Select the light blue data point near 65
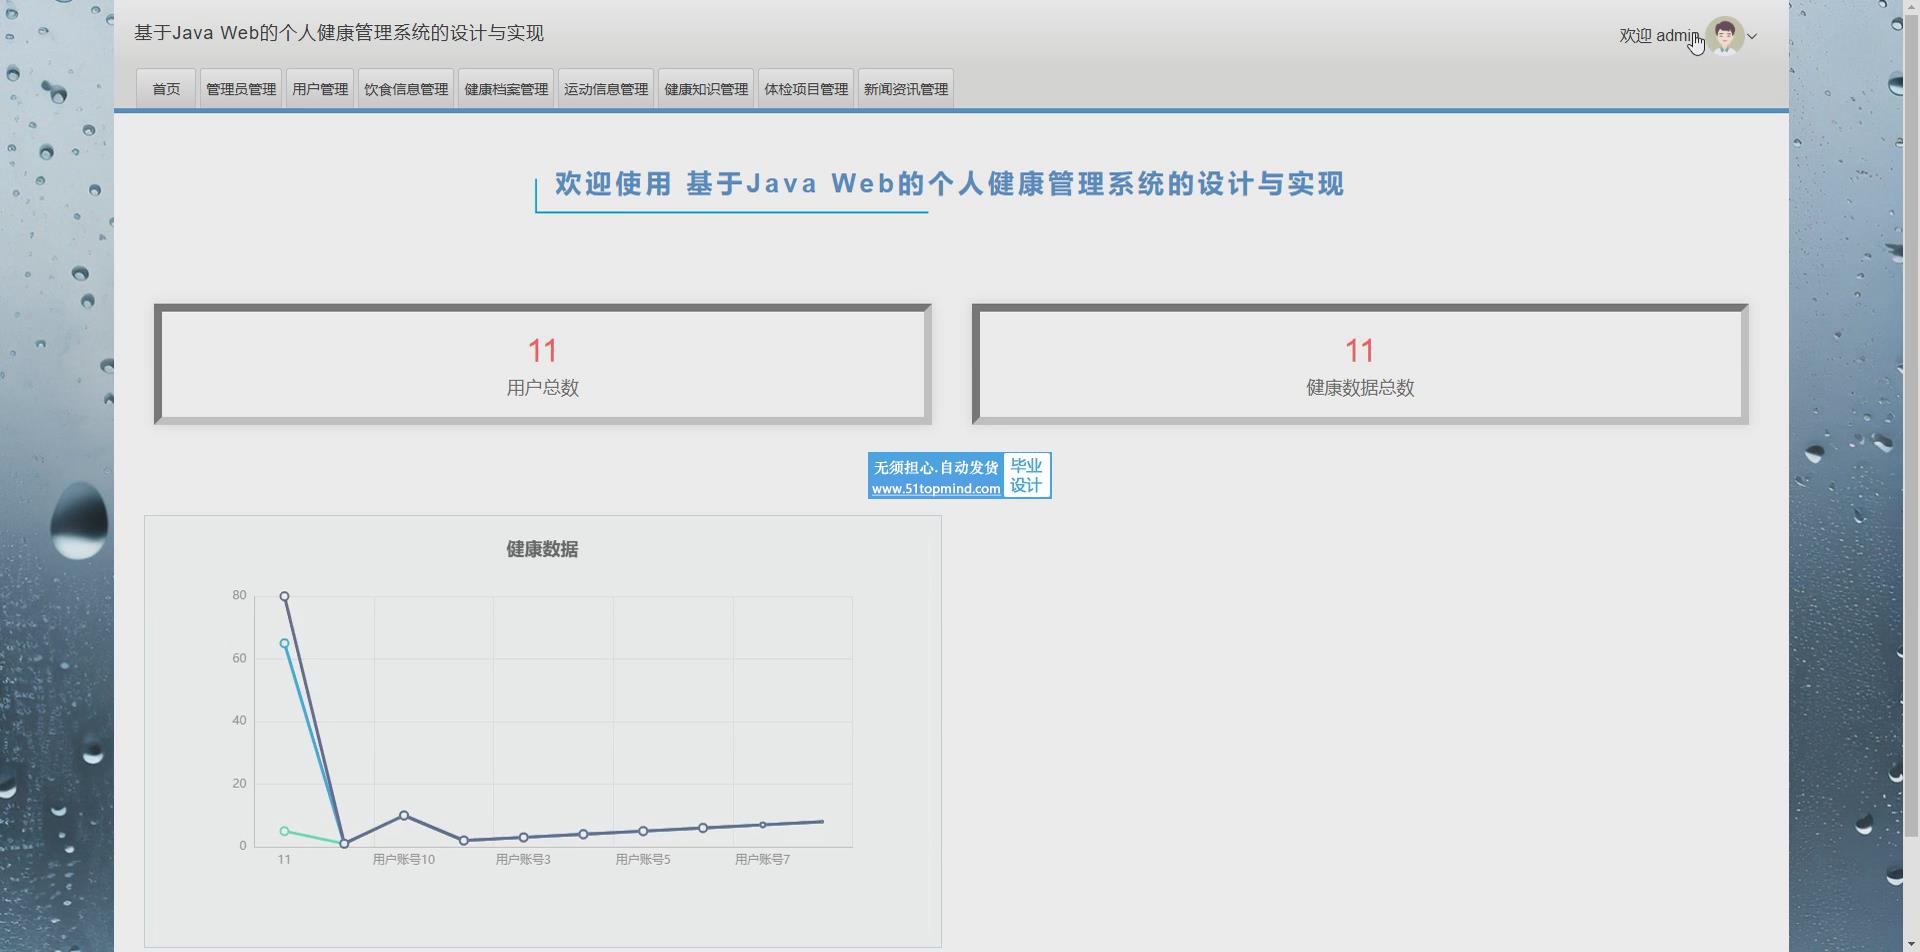 pos(285,644)
